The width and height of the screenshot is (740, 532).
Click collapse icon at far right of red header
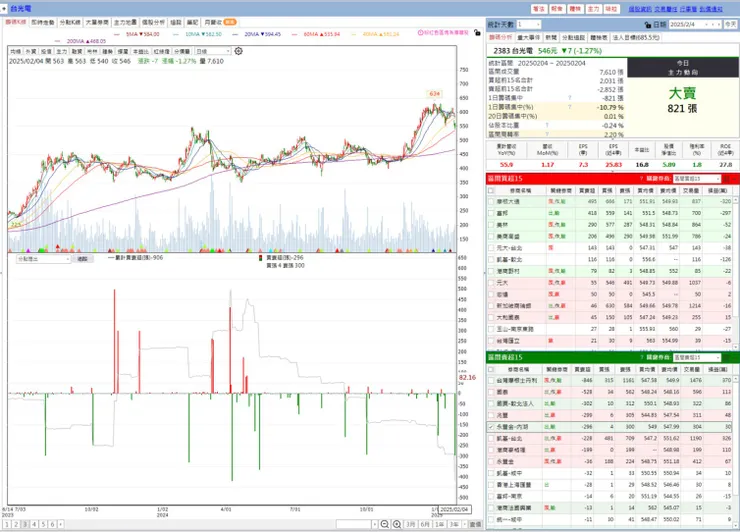click(735, 178)
